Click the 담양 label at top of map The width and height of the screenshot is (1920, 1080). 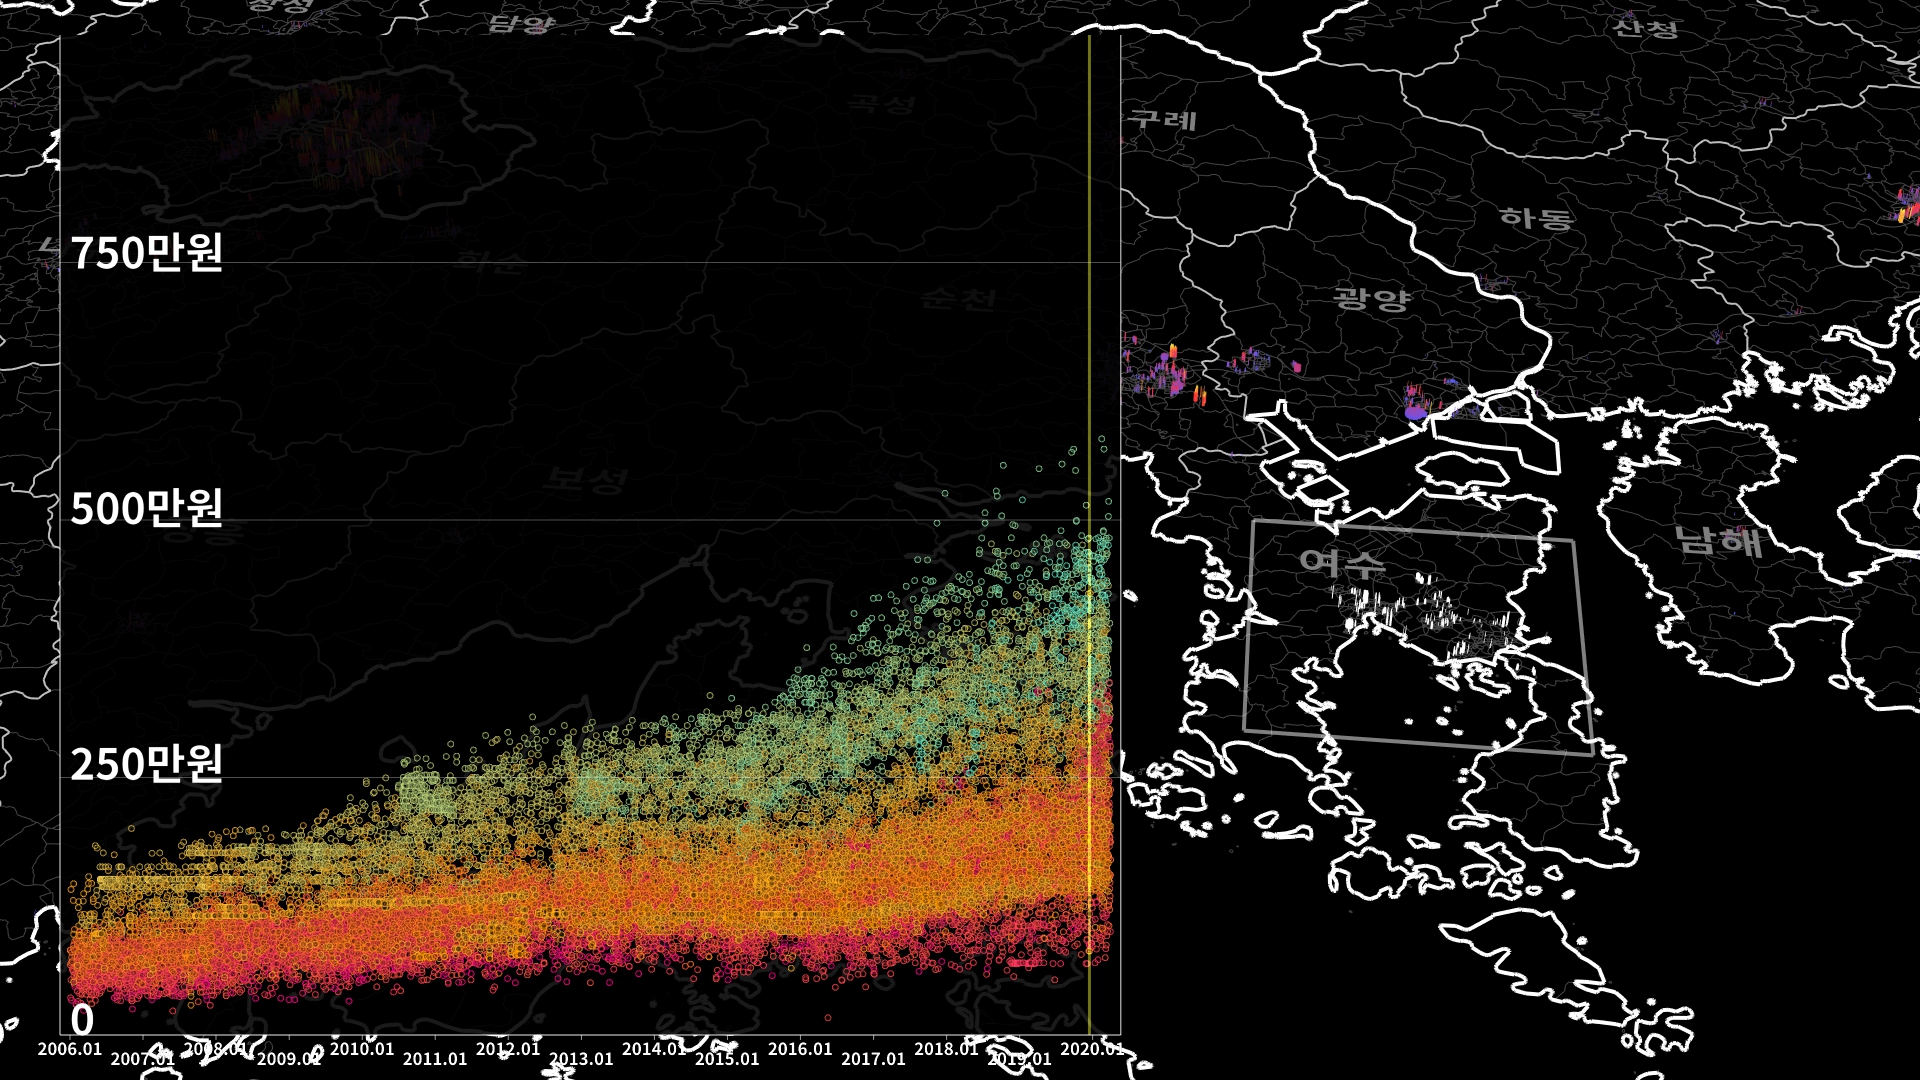click(x=520, y=22)
